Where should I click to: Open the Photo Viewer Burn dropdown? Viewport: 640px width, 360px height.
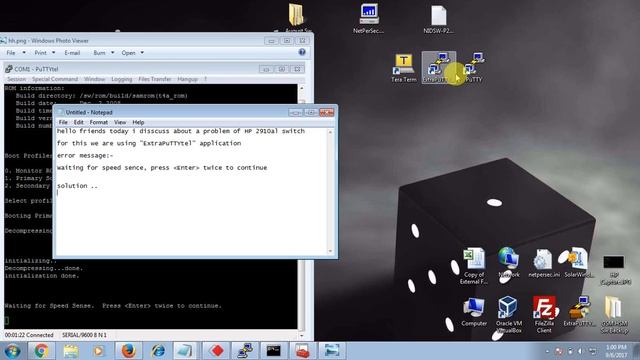[x=104, y=53]
